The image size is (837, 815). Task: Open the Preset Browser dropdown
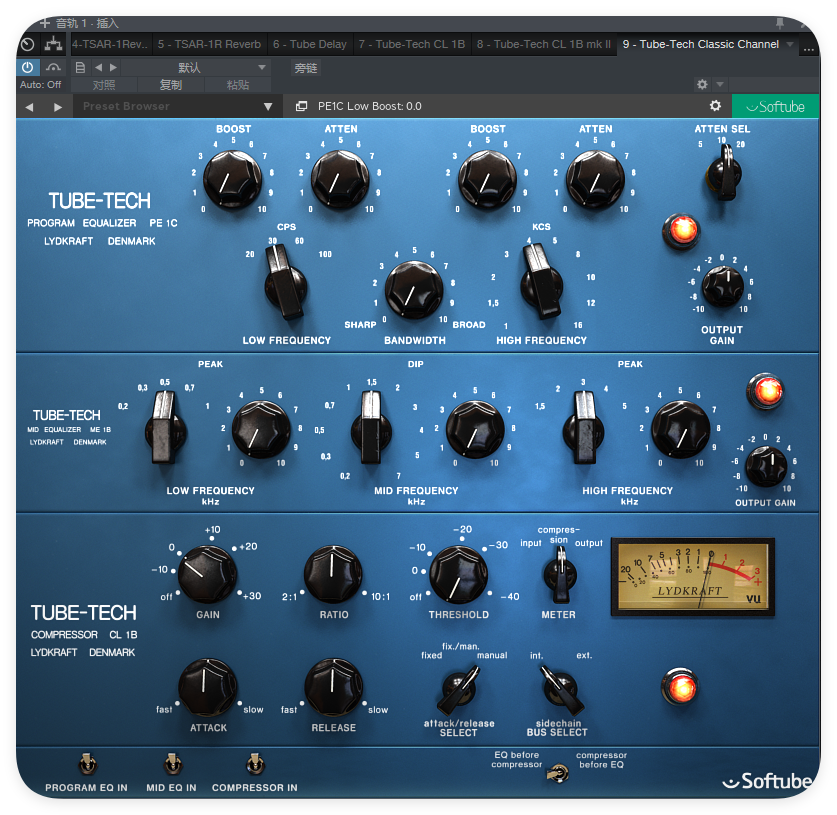tap(177, 106)
